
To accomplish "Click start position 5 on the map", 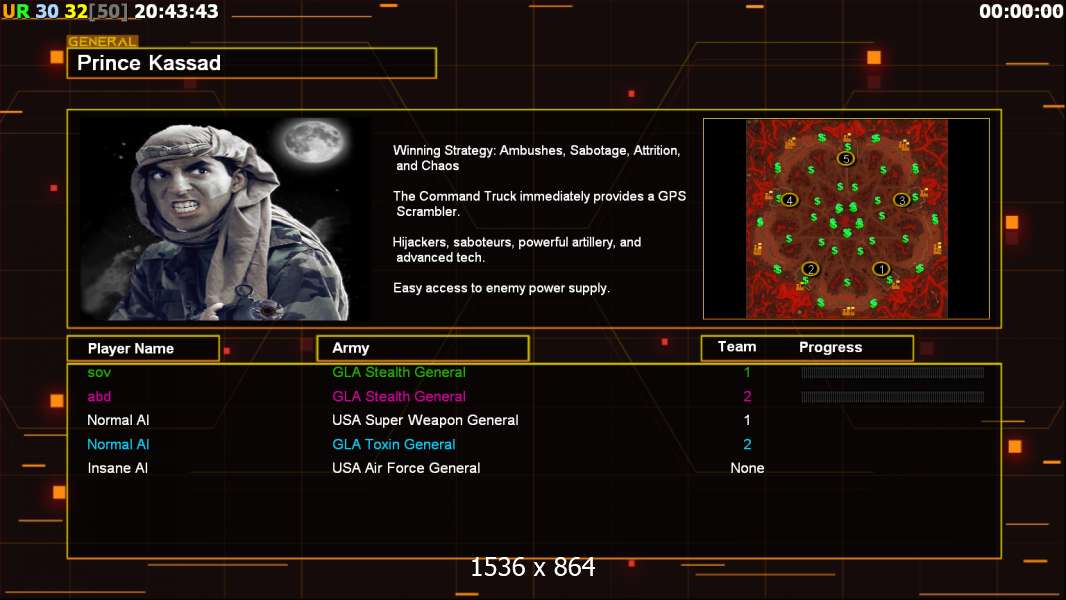I will tap(846, 159).
